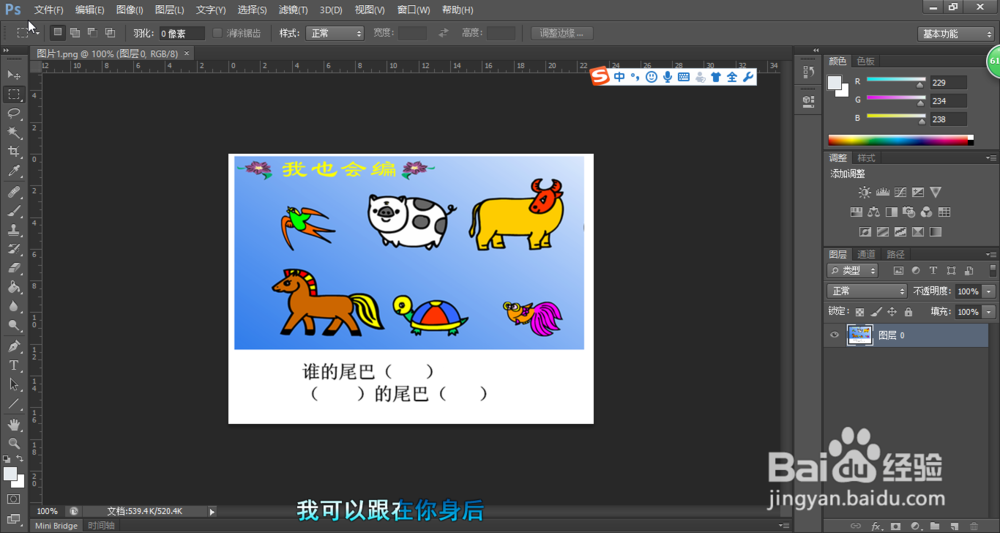
Task: Enable Intersect with selection mode
Action: point(110,33)
